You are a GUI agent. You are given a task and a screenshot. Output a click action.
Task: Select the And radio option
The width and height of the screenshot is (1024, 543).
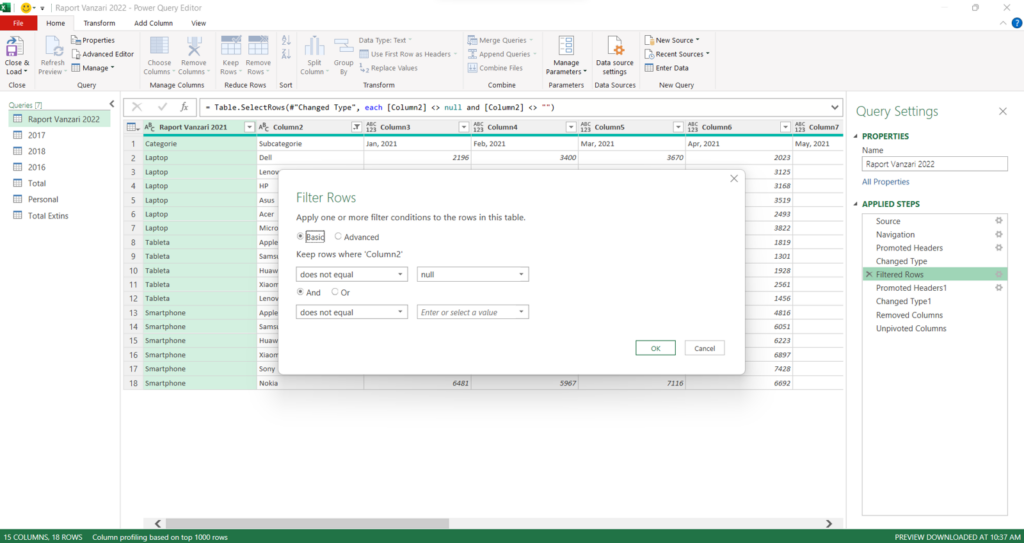301,292
